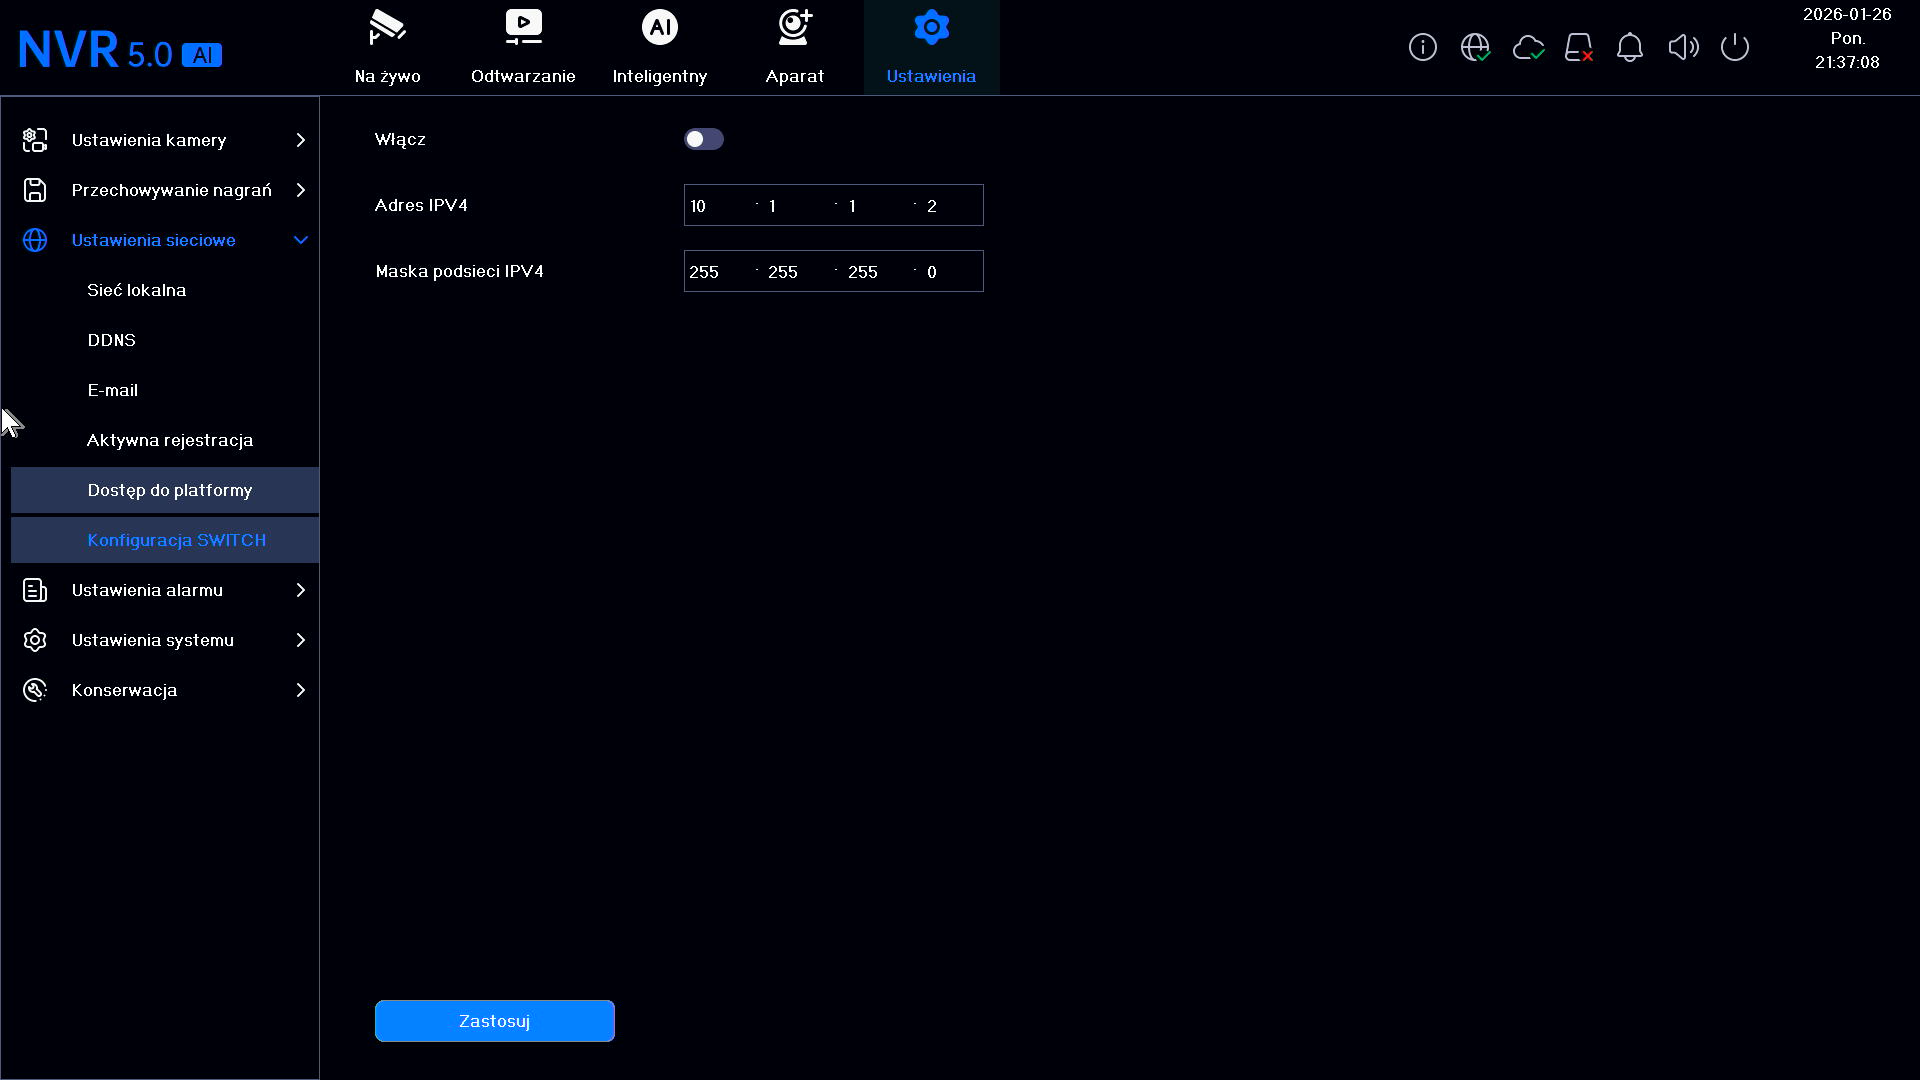This screenshot has width=1920, height=1080.
Task: Apply changes with Zastosuj button
Action: pyautogui.click(x=495, y=1021)
